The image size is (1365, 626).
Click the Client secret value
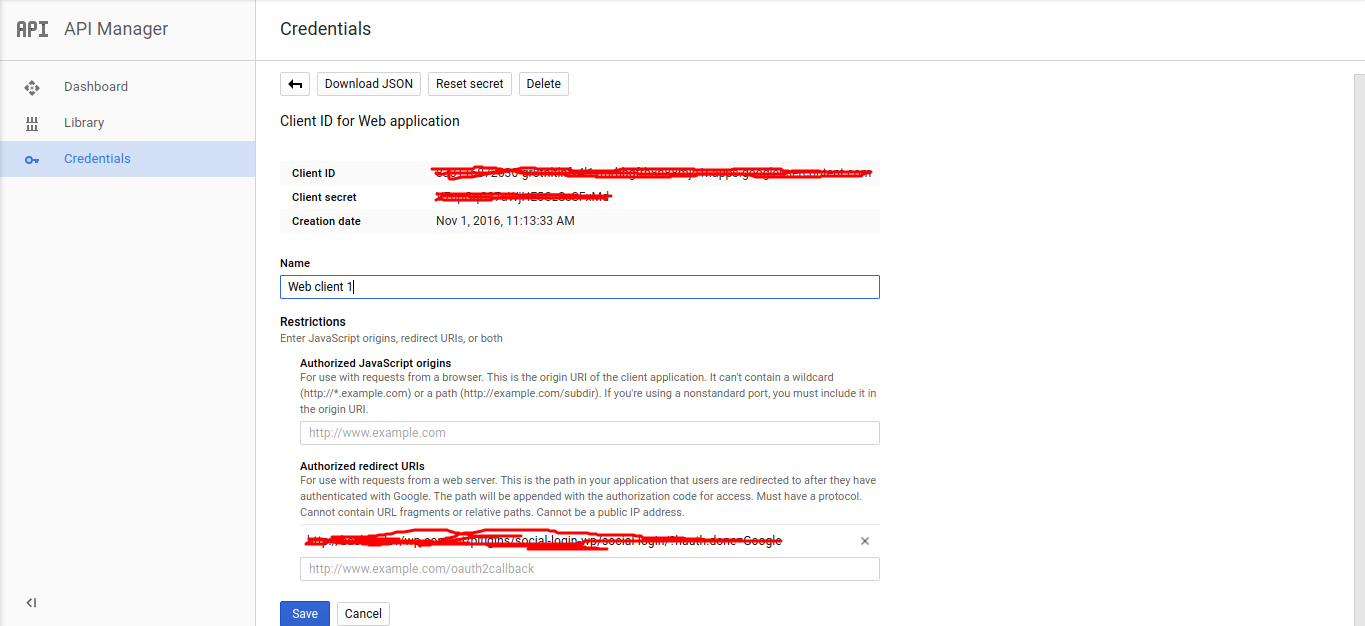tap(523, 197)
